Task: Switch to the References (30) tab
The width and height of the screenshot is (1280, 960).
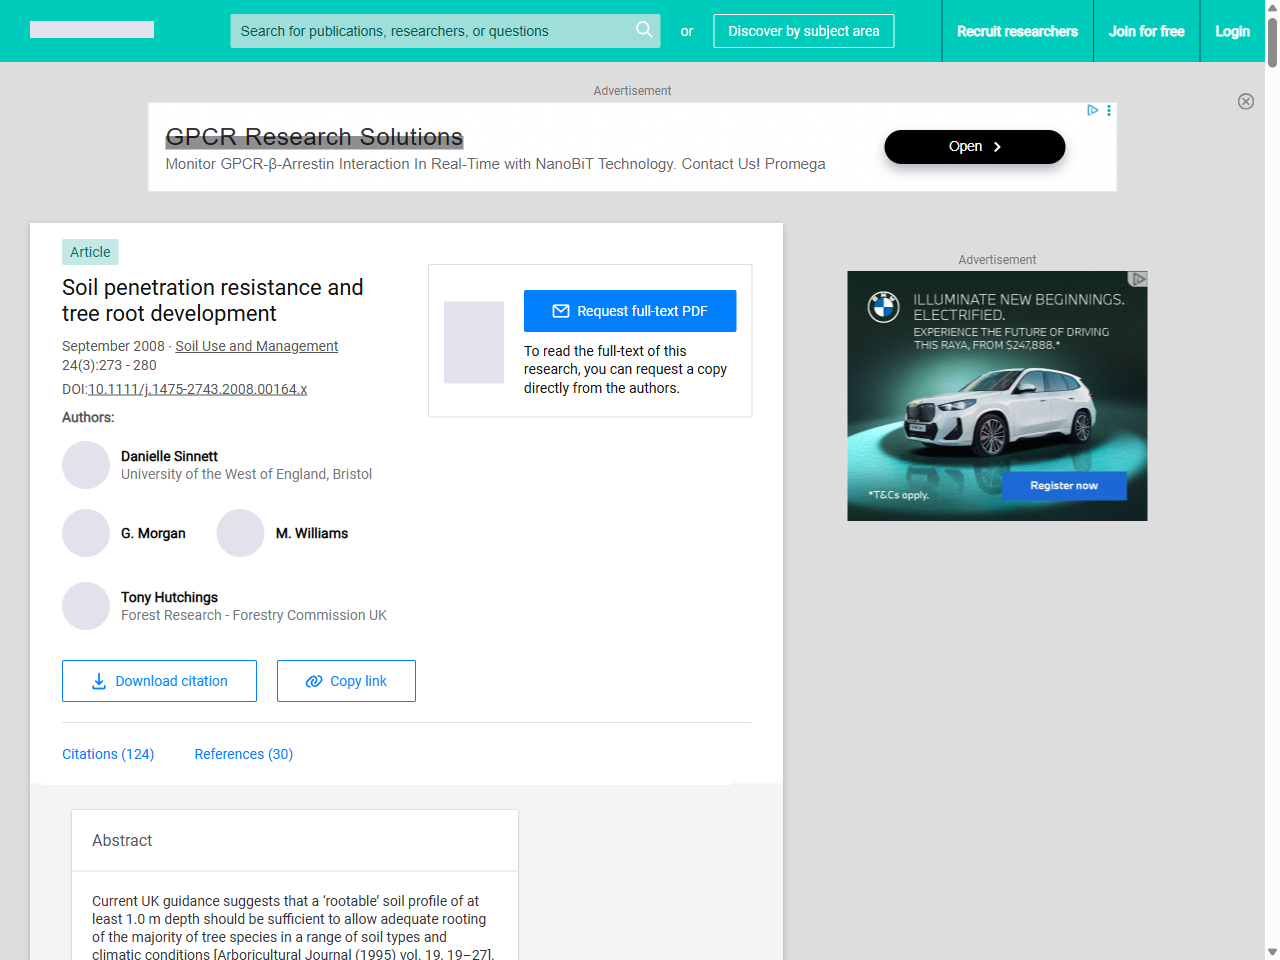Action: point(243,754)
